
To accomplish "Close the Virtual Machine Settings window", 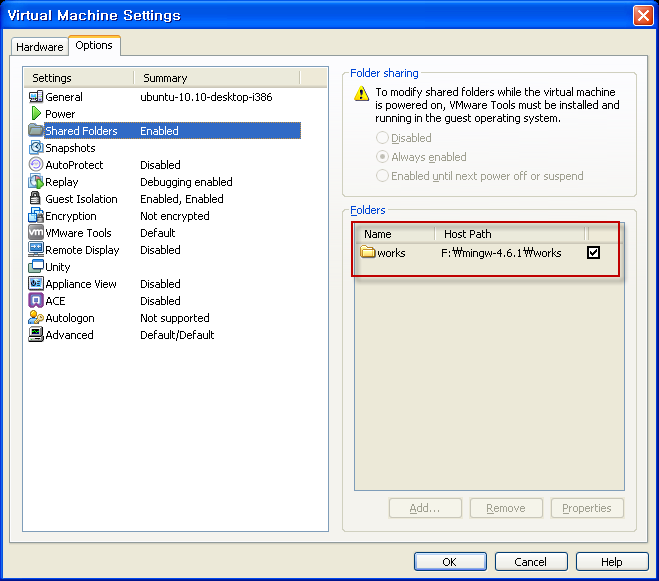I will (x=643, y=16).
